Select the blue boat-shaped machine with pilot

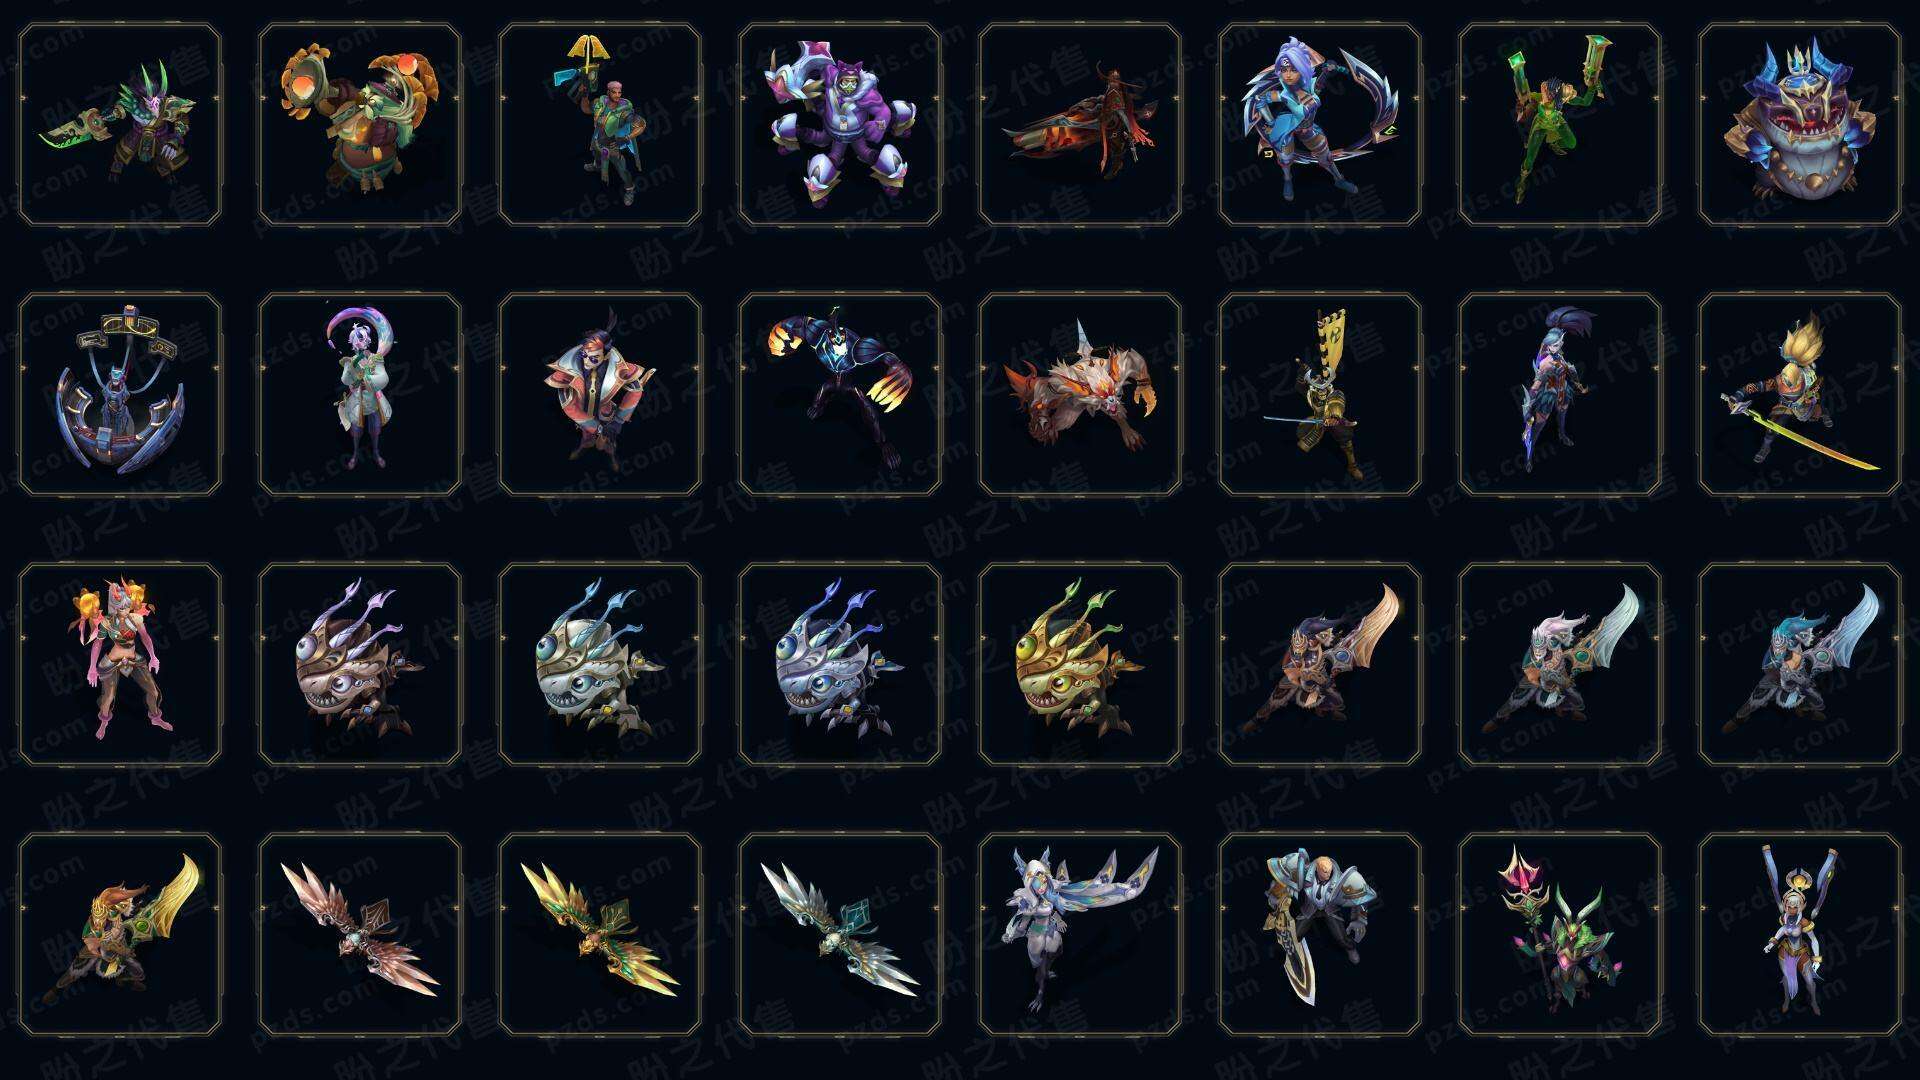click(x=119, y=394)
